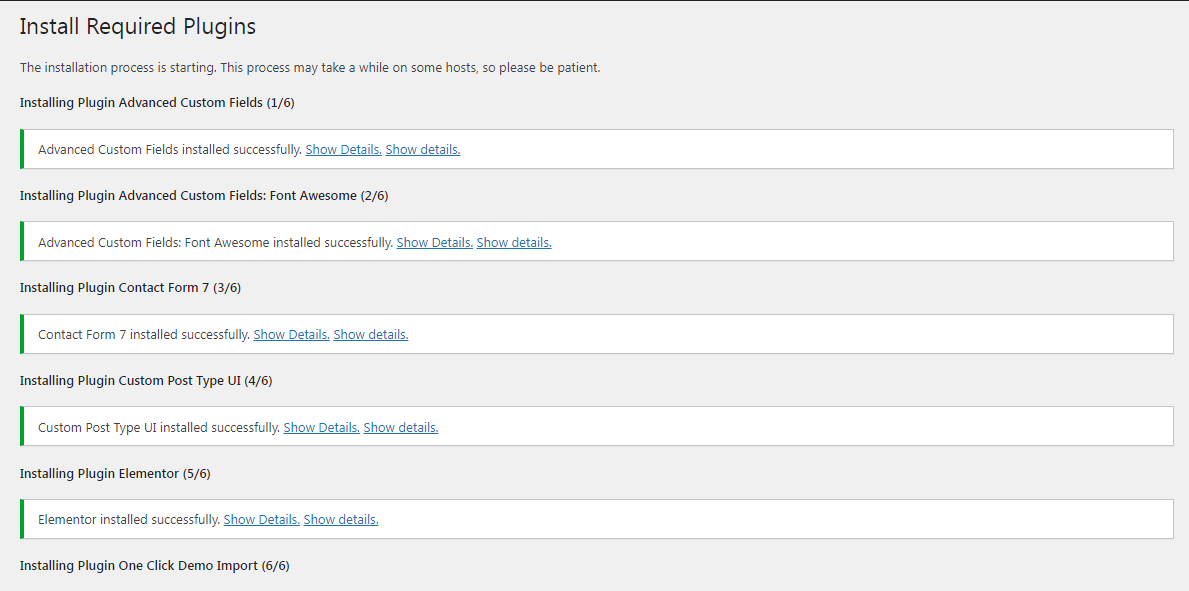
Task: Click lowercase 'Show details.' in Contact Form 7 notice
Action: (x=371, y=335)
